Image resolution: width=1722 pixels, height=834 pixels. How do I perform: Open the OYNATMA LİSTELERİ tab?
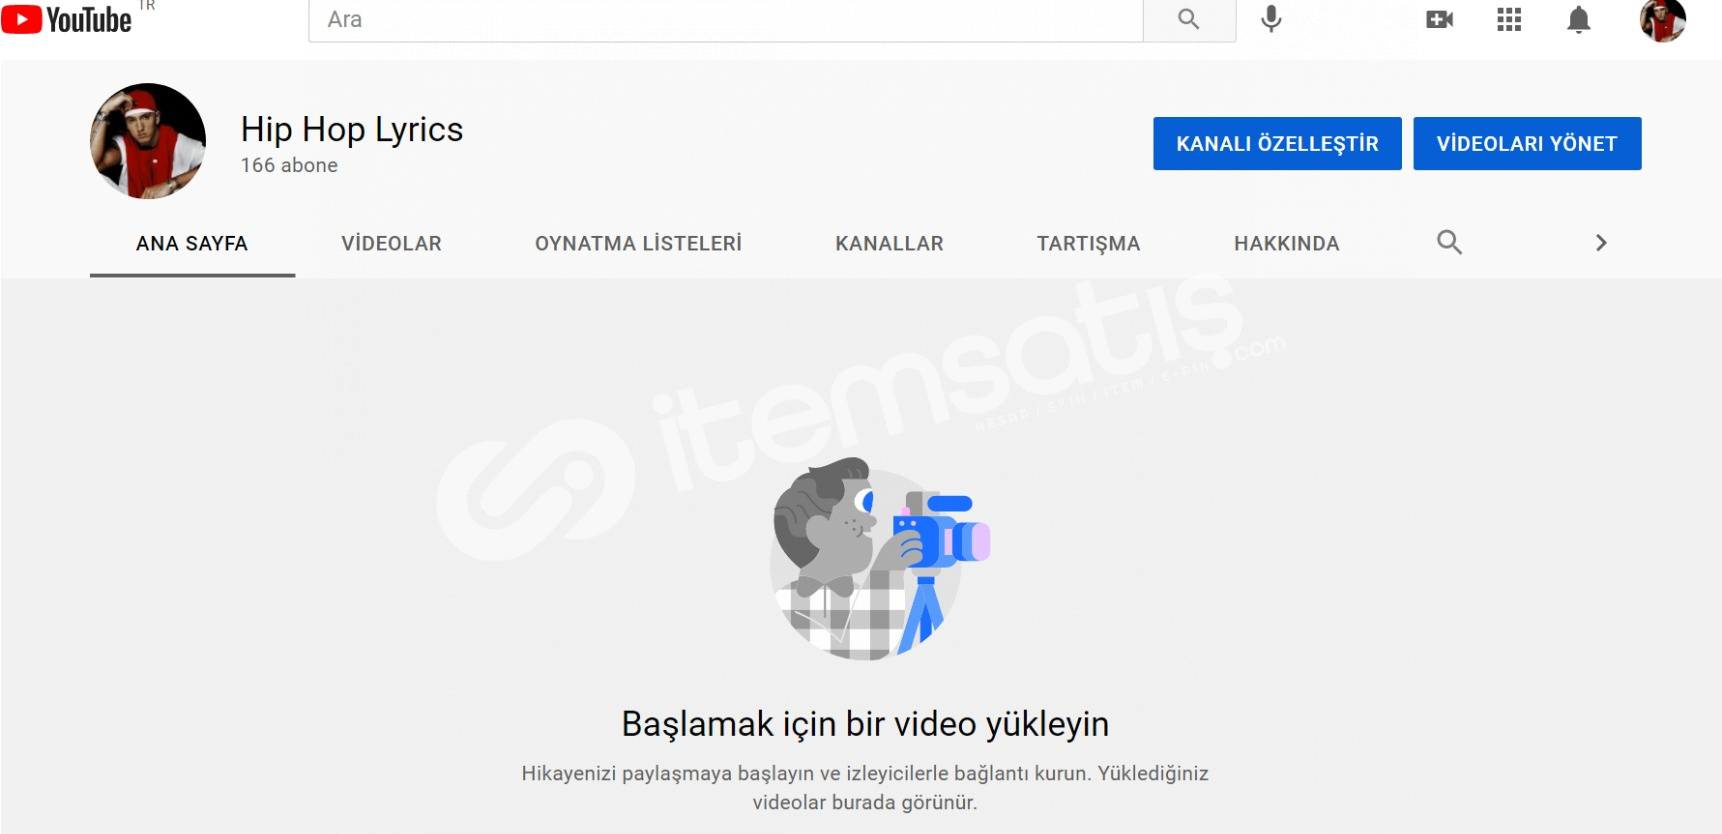tap(638, 243)
